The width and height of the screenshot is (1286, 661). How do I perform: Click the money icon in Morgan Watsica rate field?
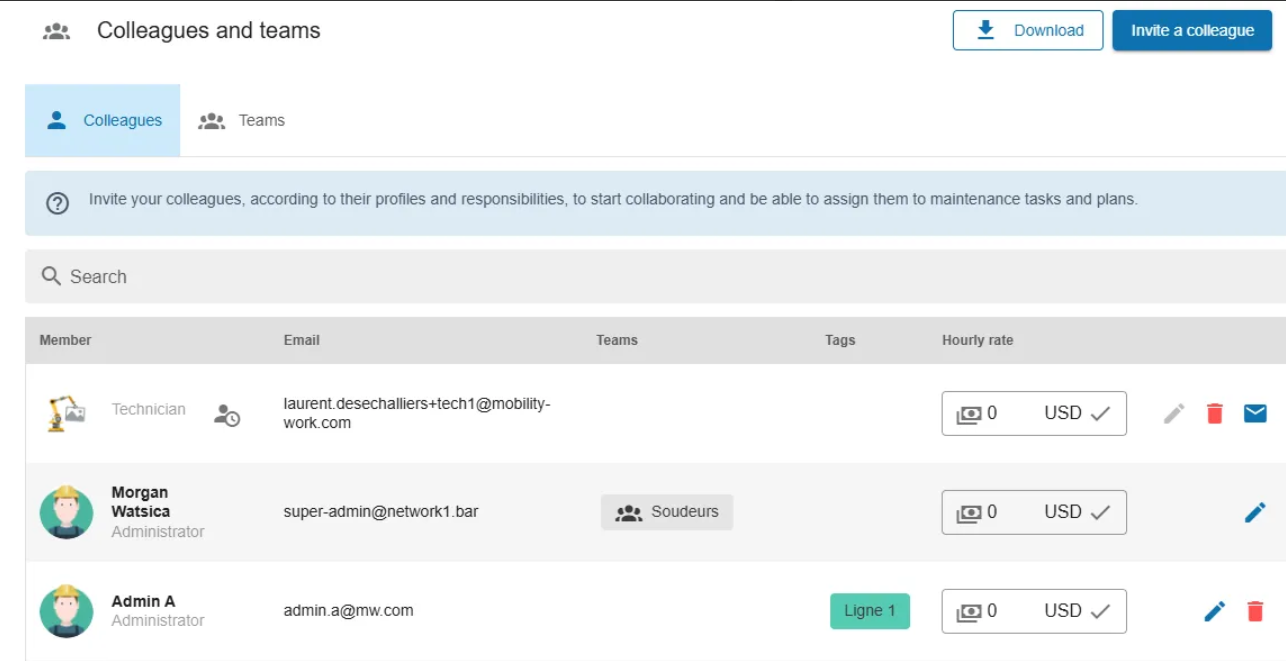point(969,513)
